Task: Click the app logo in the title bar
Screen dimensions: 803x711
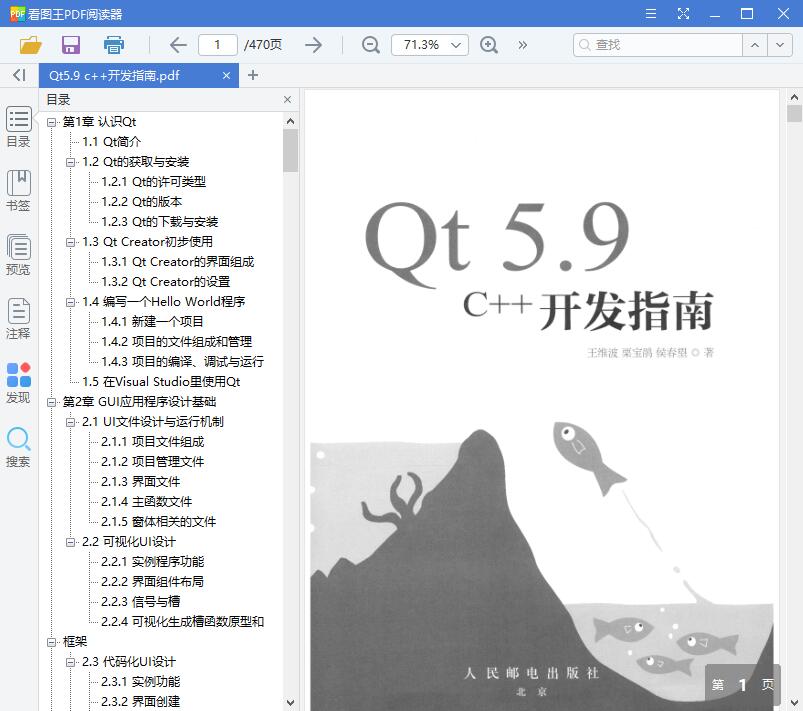Action: [17, 13]
